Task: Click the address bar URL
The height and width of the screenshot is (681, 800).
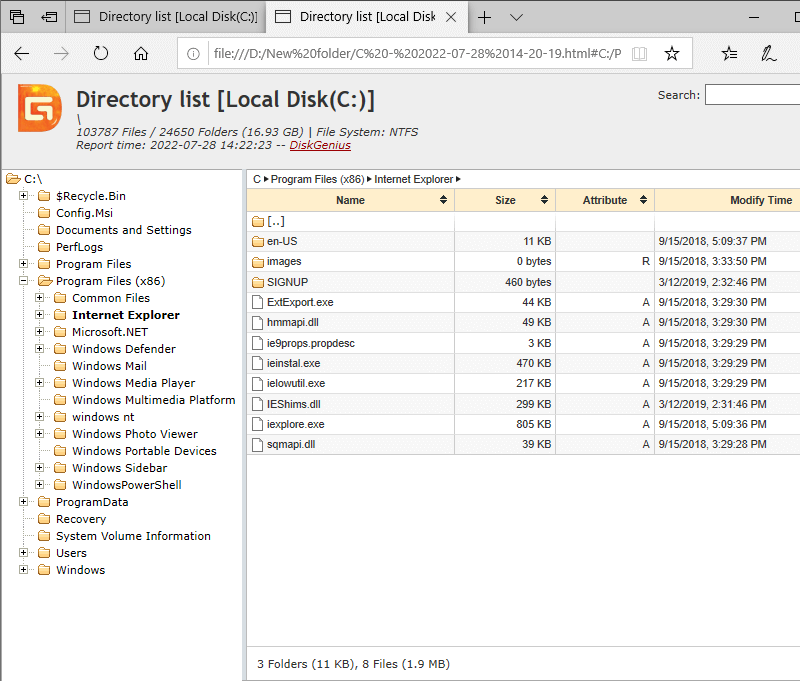Action: 417,54
